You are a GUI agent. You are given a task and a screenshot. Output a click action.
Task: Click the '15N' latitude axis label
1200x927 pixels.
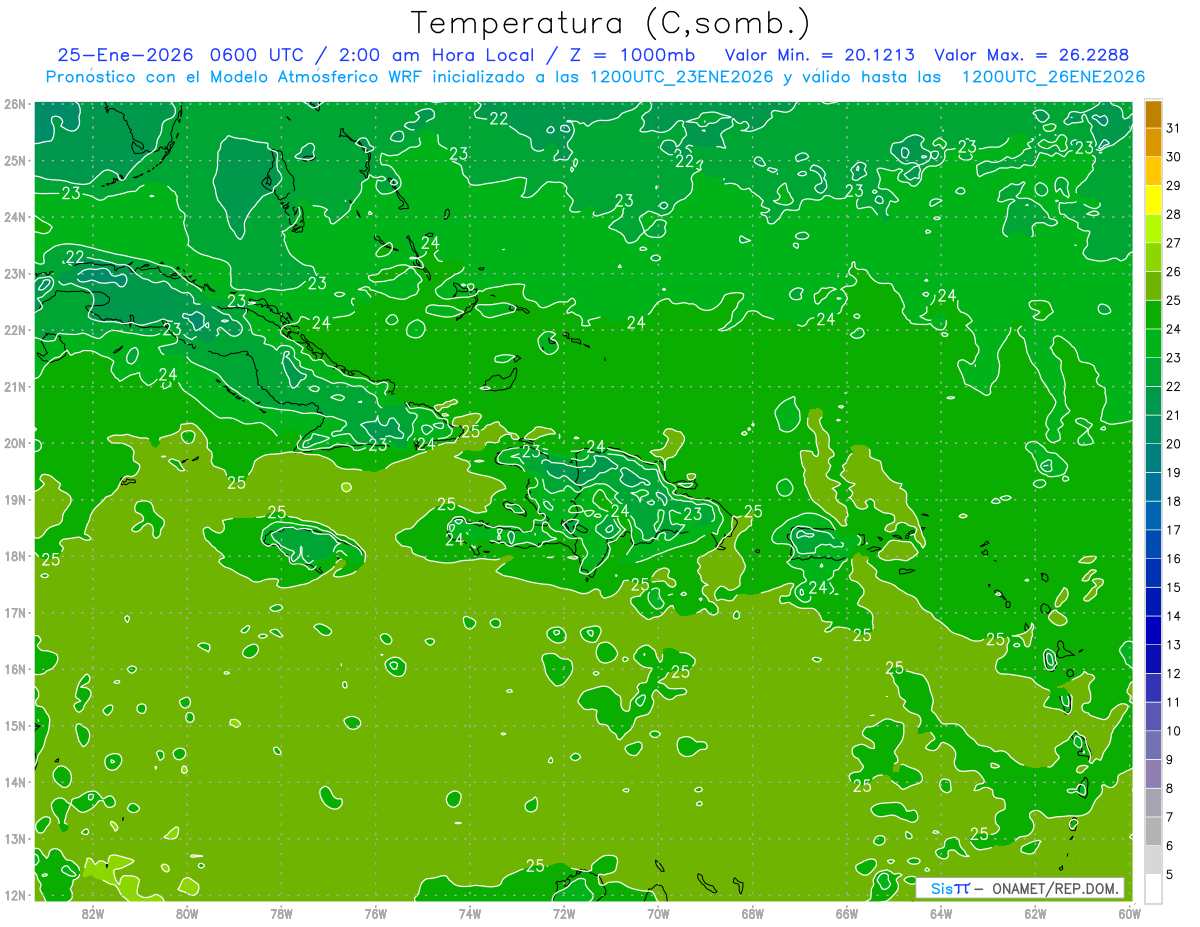16,725
